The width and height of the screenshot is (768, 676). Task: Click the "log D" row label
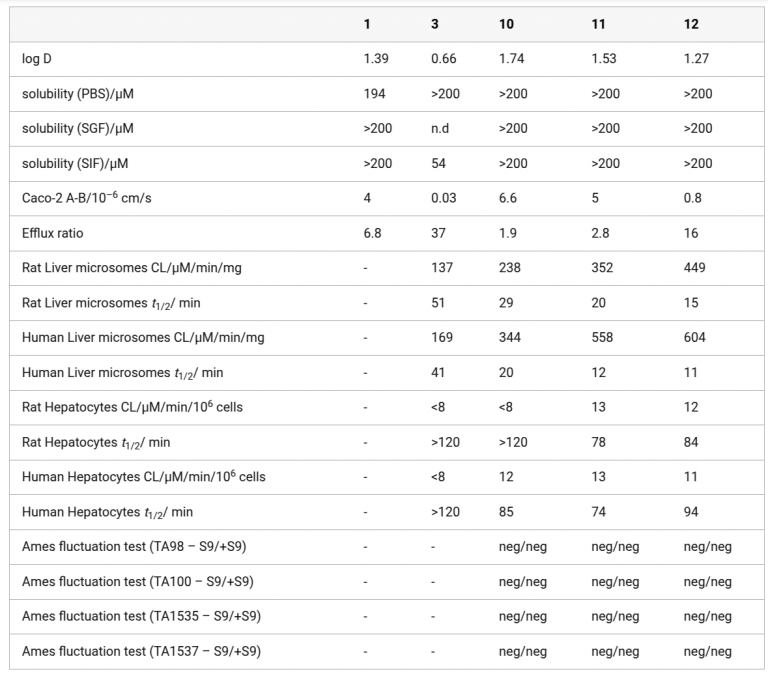(37, 59)
